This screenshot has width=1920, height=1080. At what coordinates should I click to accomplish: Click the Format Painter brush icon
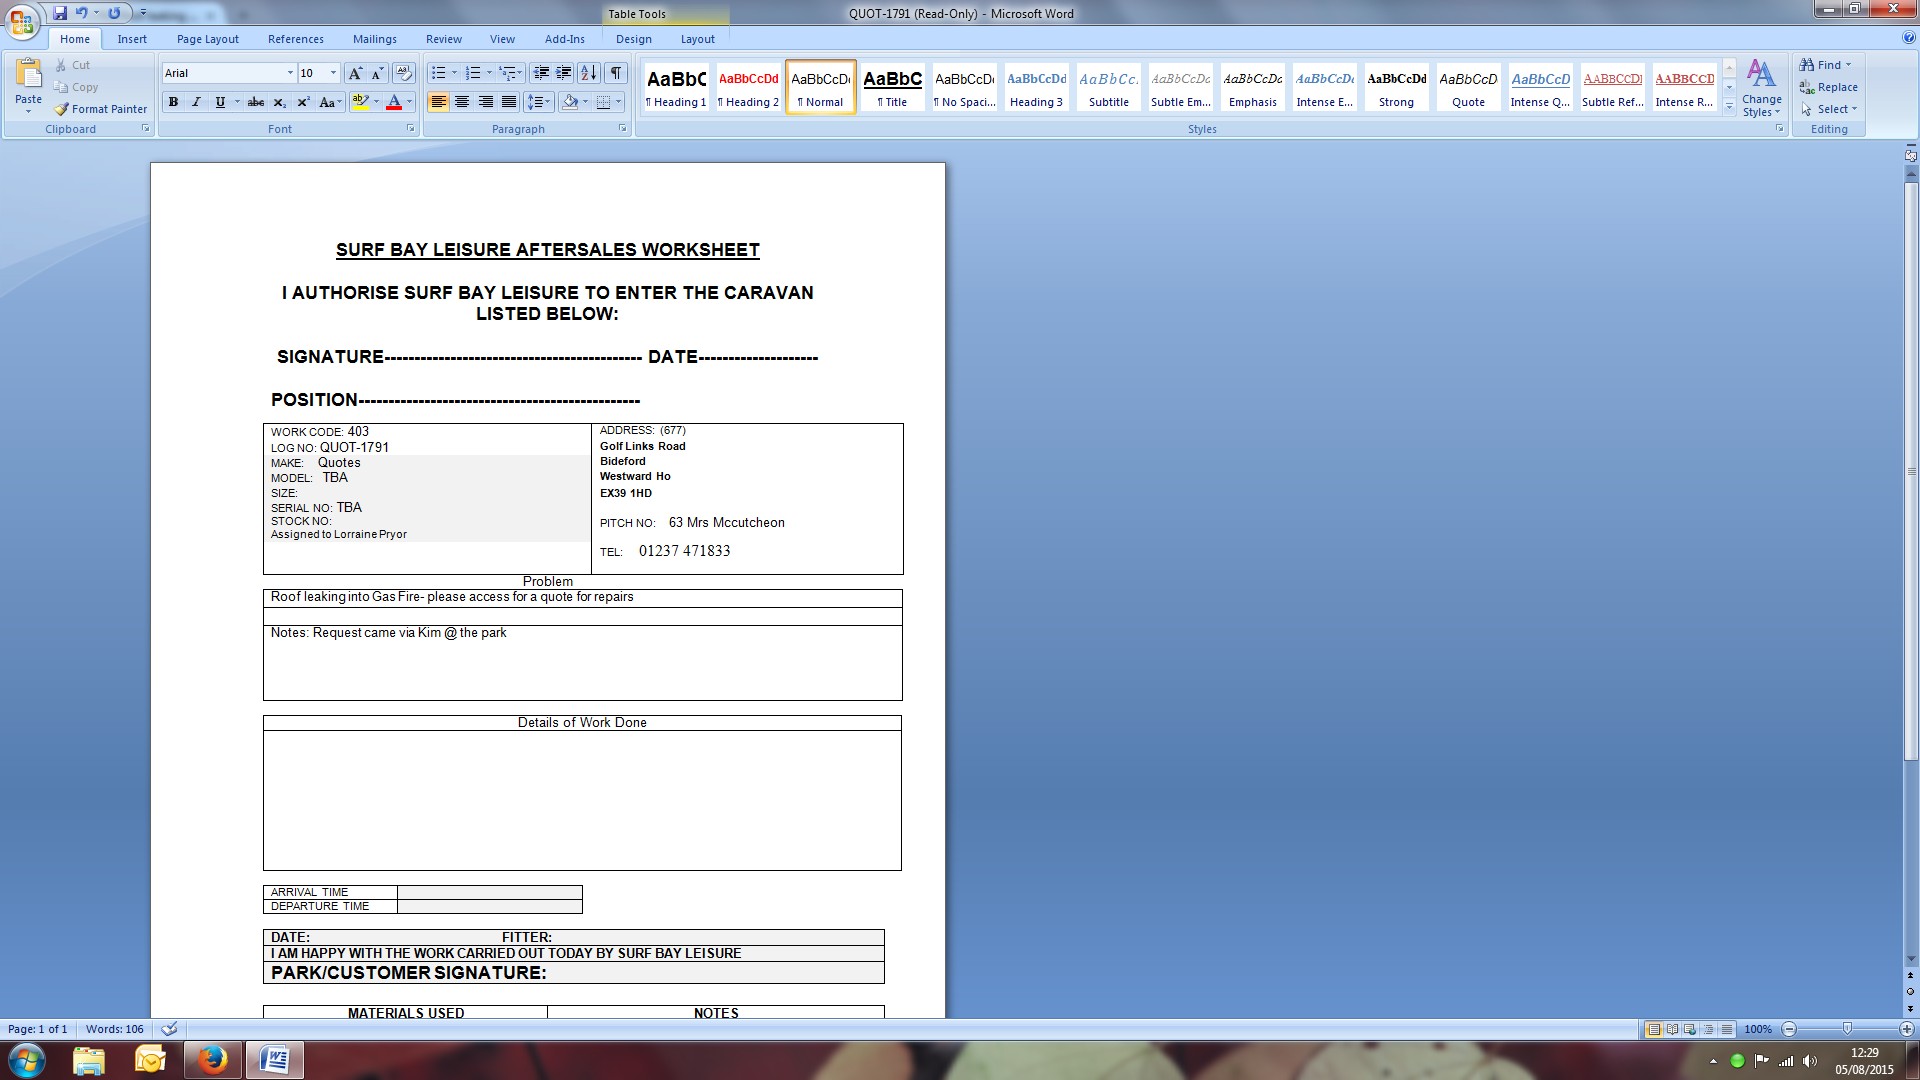coord(62,109)
